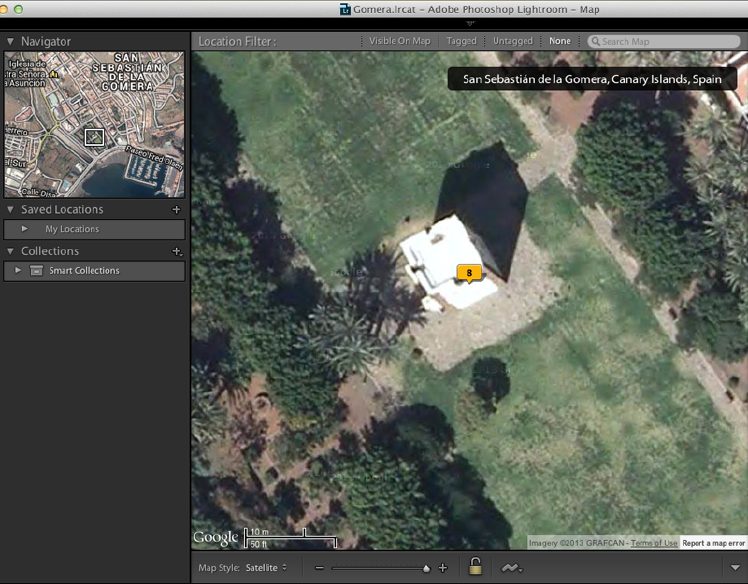Select the My Locations row label
748x584 pixels.
(72, 229)
